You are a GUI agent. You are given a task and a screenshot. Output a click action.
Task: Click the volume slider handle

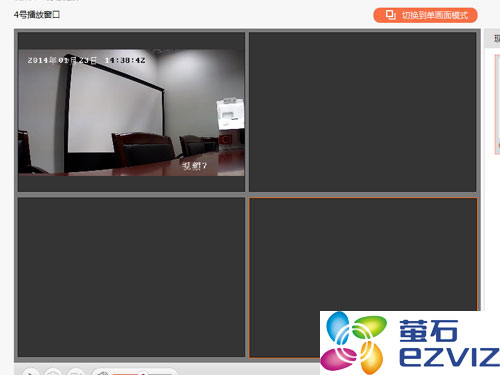point(143,373)
